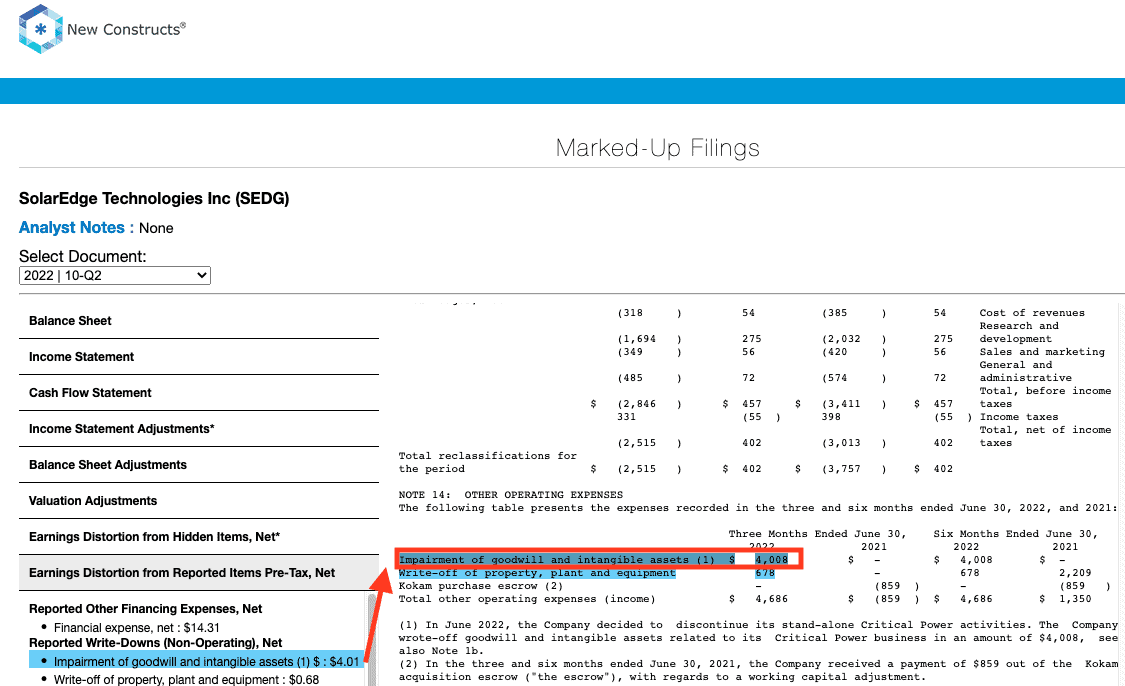Click the 'Kokam purchase escrow (2)' row label
Screen dimensions: 1125x686
[x=481, y=586]
